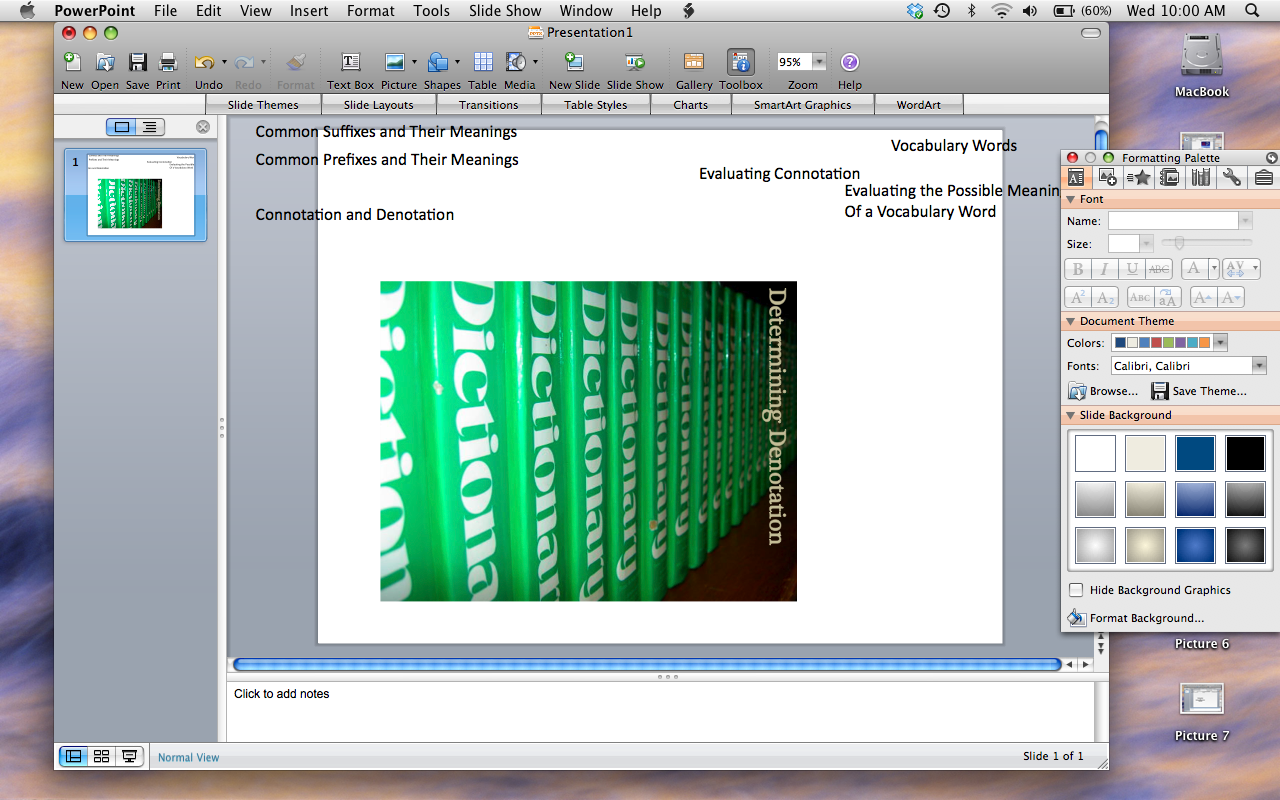Click the Save toolbar icon
This screenshot has width=1280, height=800.
pos(137,64)
